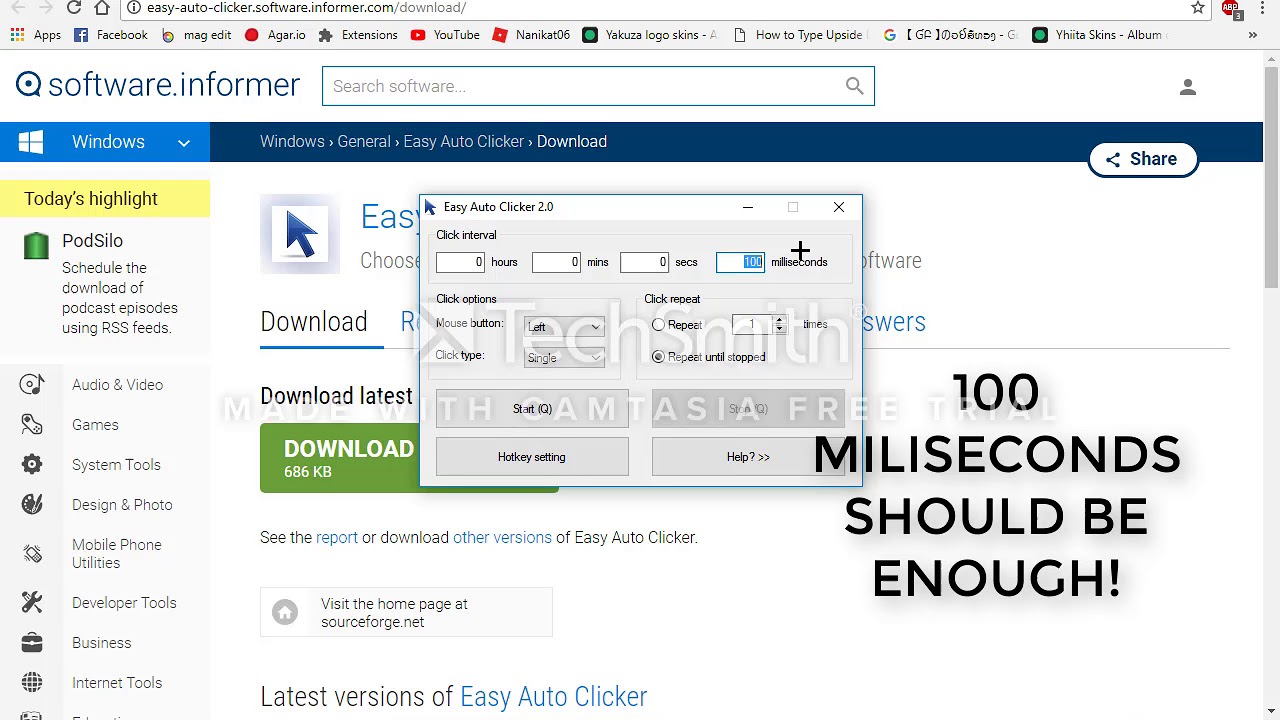
Task: Open the PodSilo highlight link
Action: (x=92, y=241)
